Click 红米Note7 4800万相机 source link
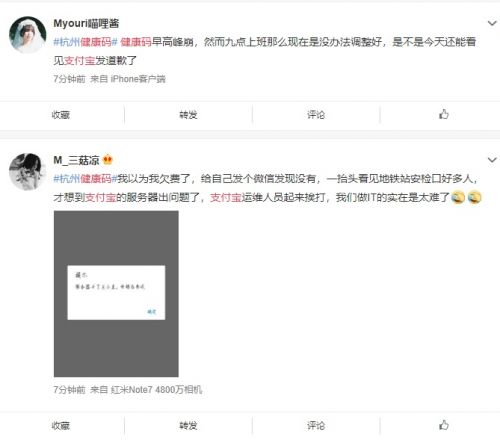The image size is (500, 440). pos(156,389)
